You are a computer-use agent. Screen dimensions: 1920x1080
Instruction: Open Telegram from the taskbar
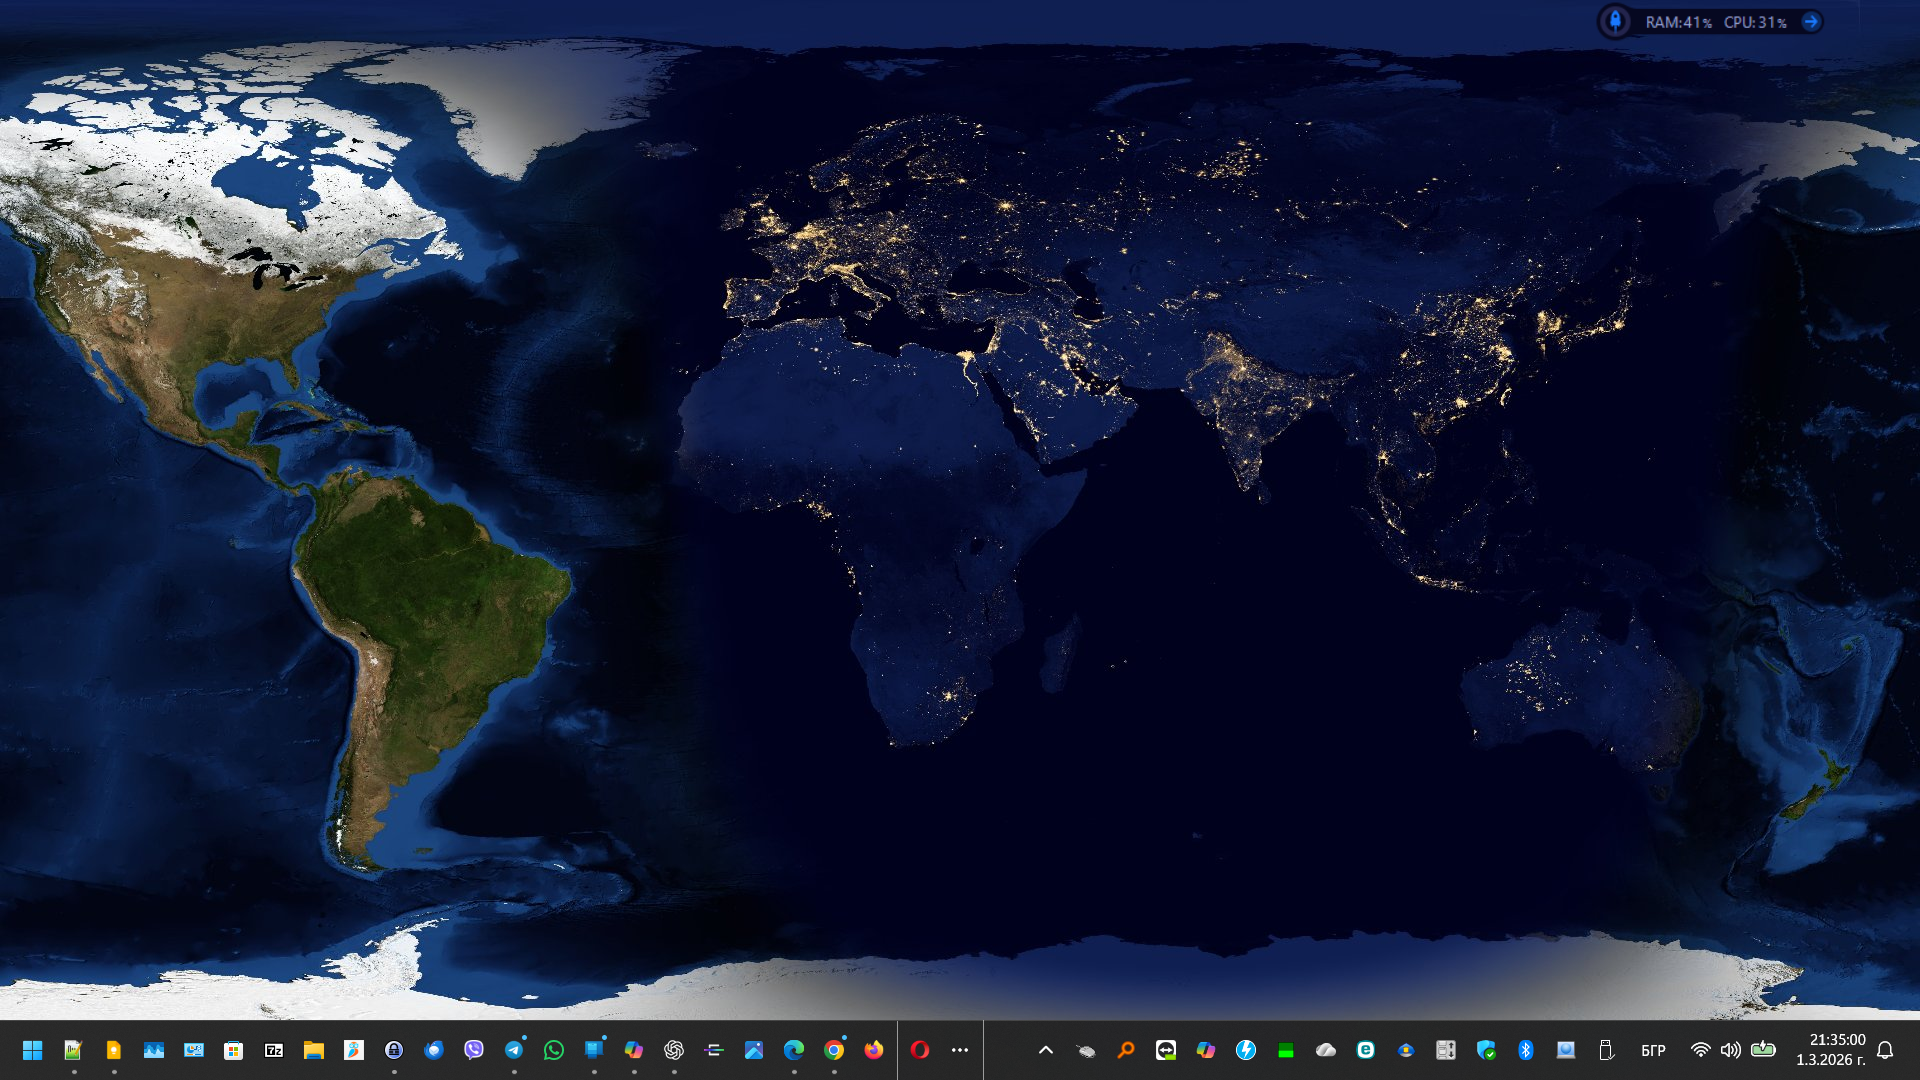[x=514, y=1050]
